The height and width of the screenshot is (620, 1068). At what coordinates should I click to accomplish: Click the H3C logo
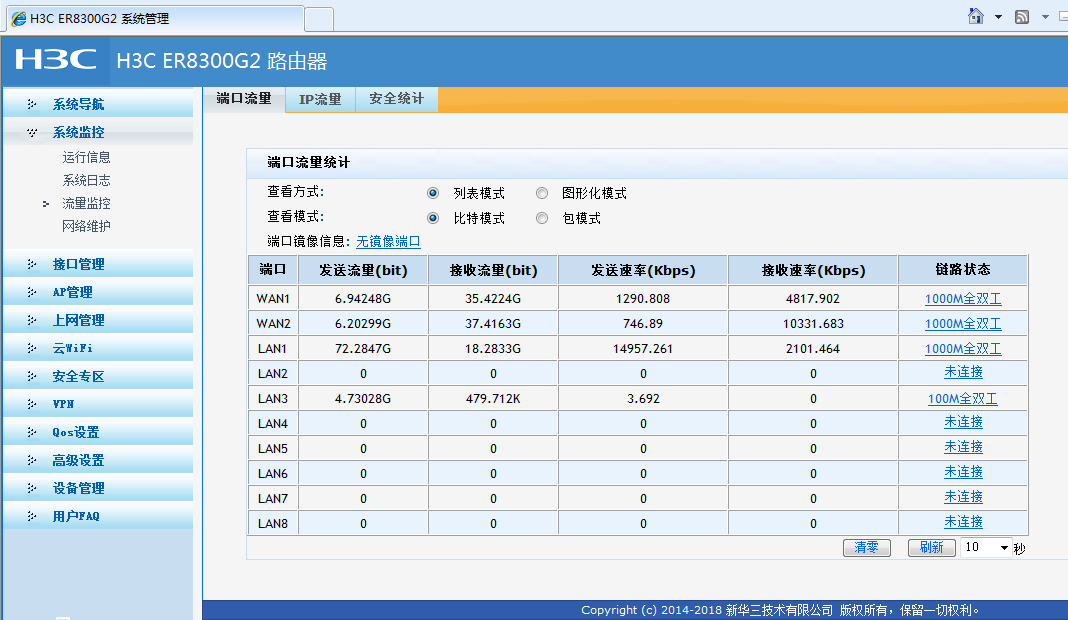[x=56, y=60]
